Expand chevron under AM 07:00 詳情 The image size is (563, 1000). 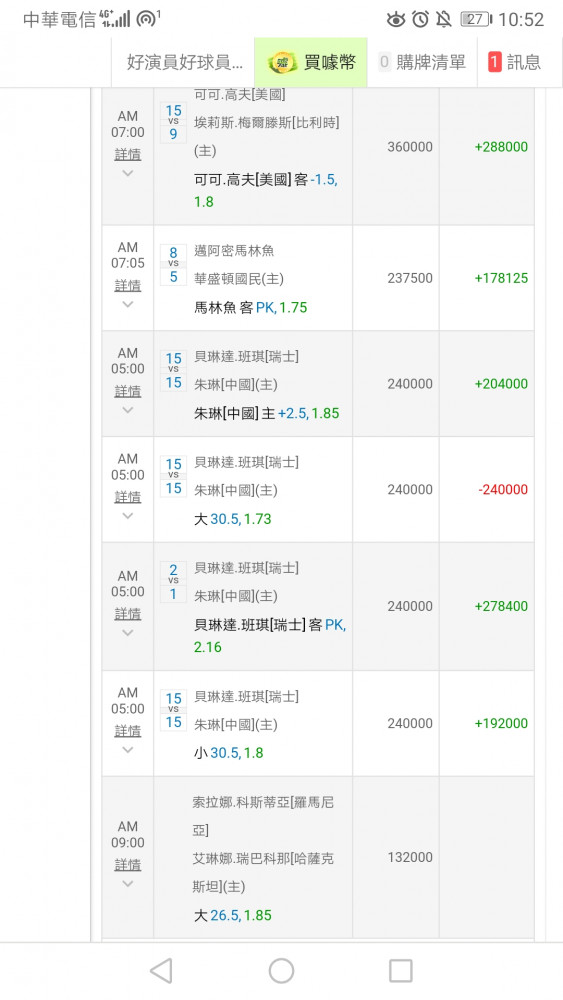128,173
